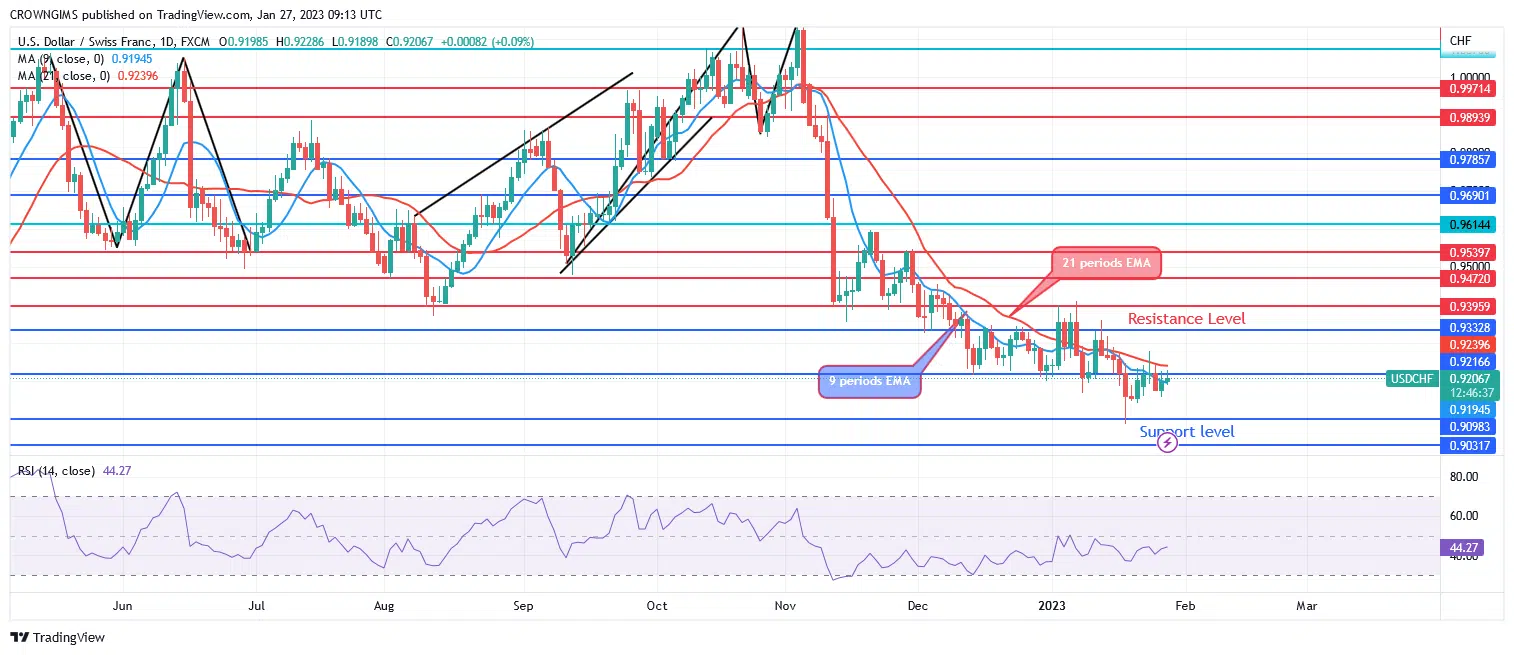Click the CHF currency label above price axis
The image size is (1514, 655).
(x=1460, y=41)
